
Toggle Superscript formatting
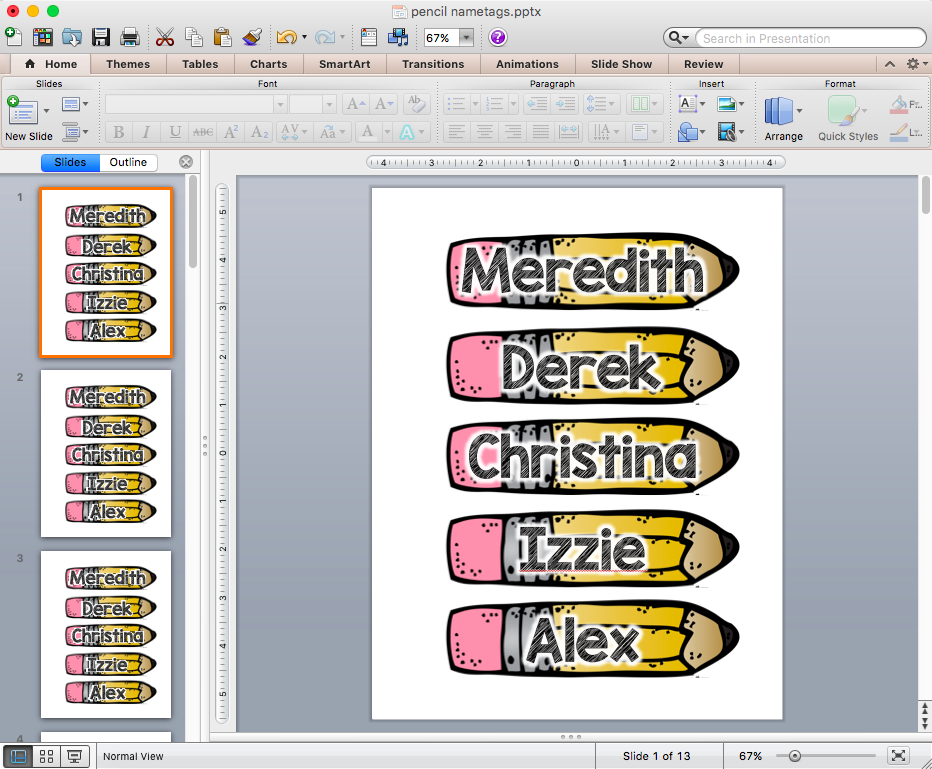click(x=231, y=132)
